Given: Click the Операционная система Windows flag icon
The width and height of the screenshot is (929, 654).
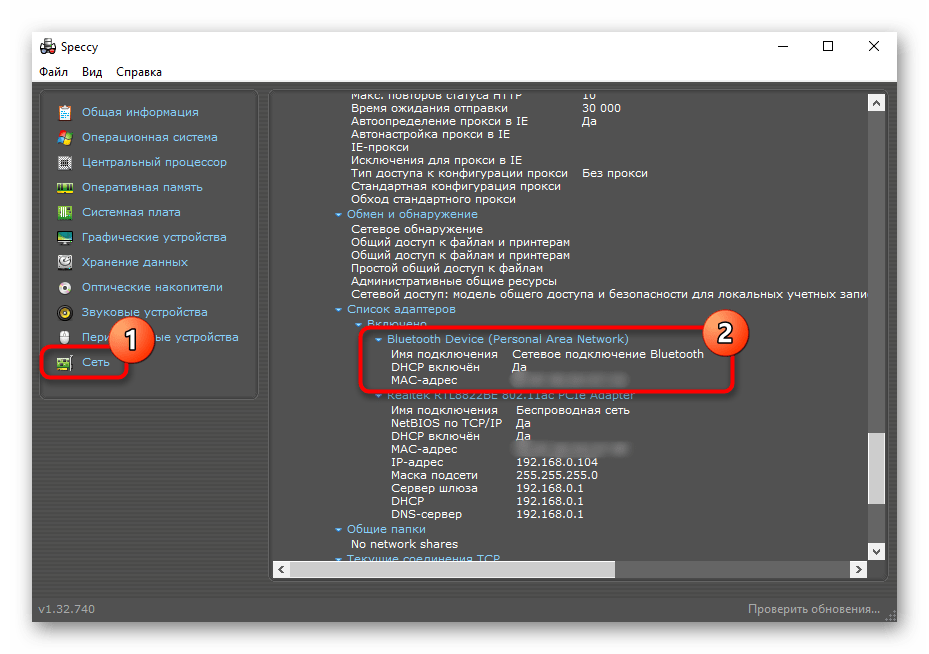Looking at the screenshot, I should (x=65, y=137).
